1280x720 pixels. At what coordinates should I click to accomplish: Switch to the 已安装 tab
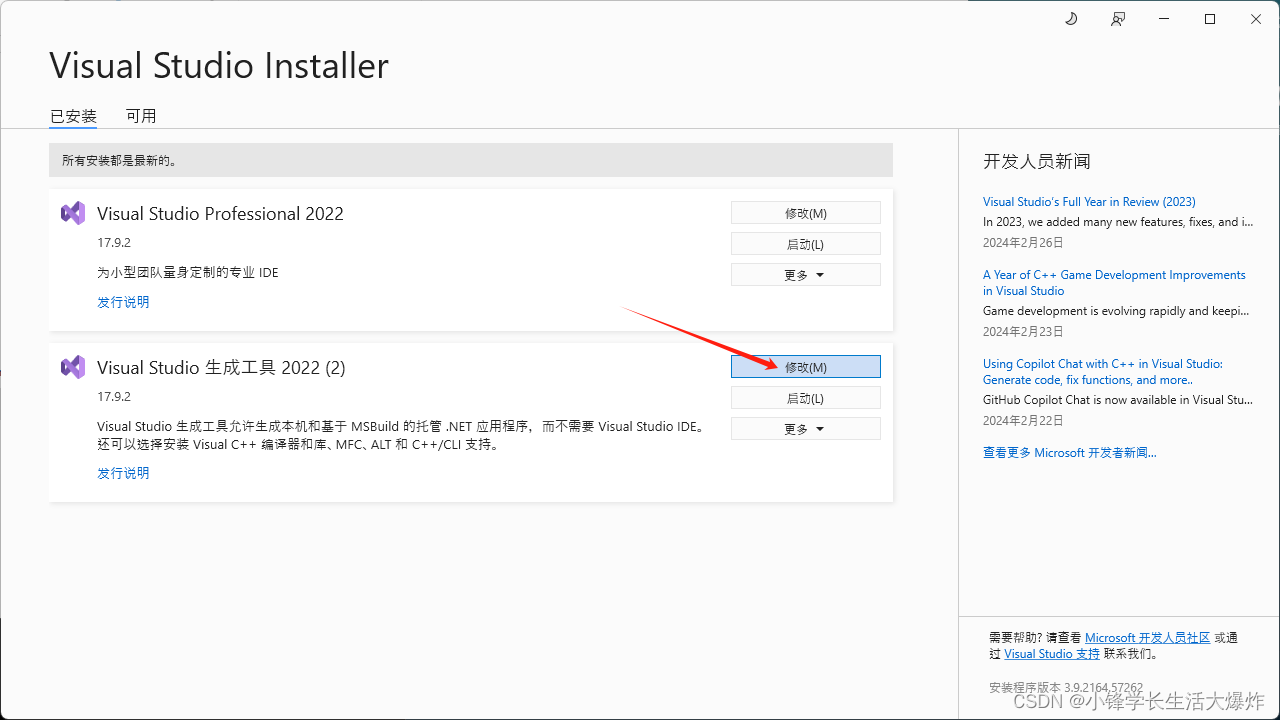click(x=73, y=116)
